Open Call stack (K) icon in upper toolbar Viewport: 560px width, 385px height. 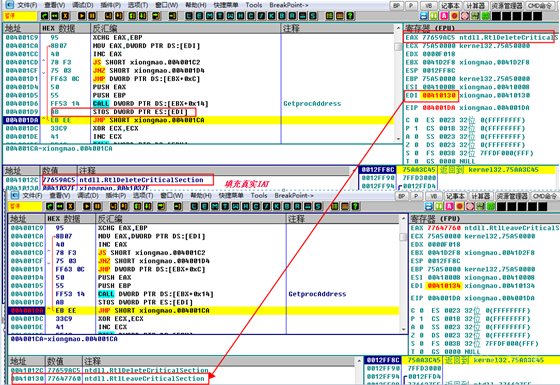pyautogui.click(x=272, y=16)
